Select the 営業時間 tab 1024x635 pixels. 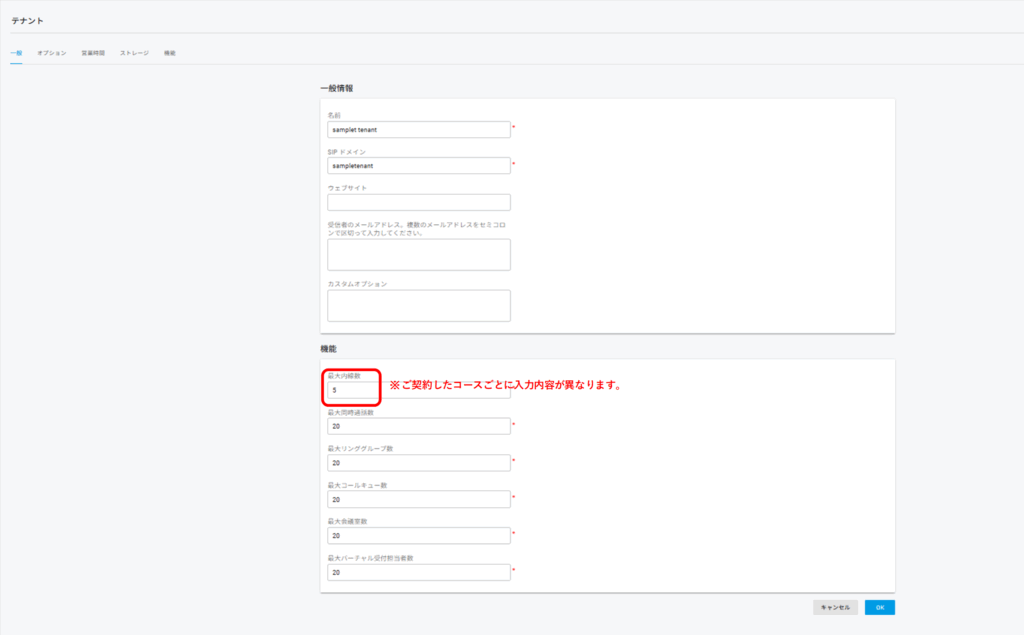point(93,52)
